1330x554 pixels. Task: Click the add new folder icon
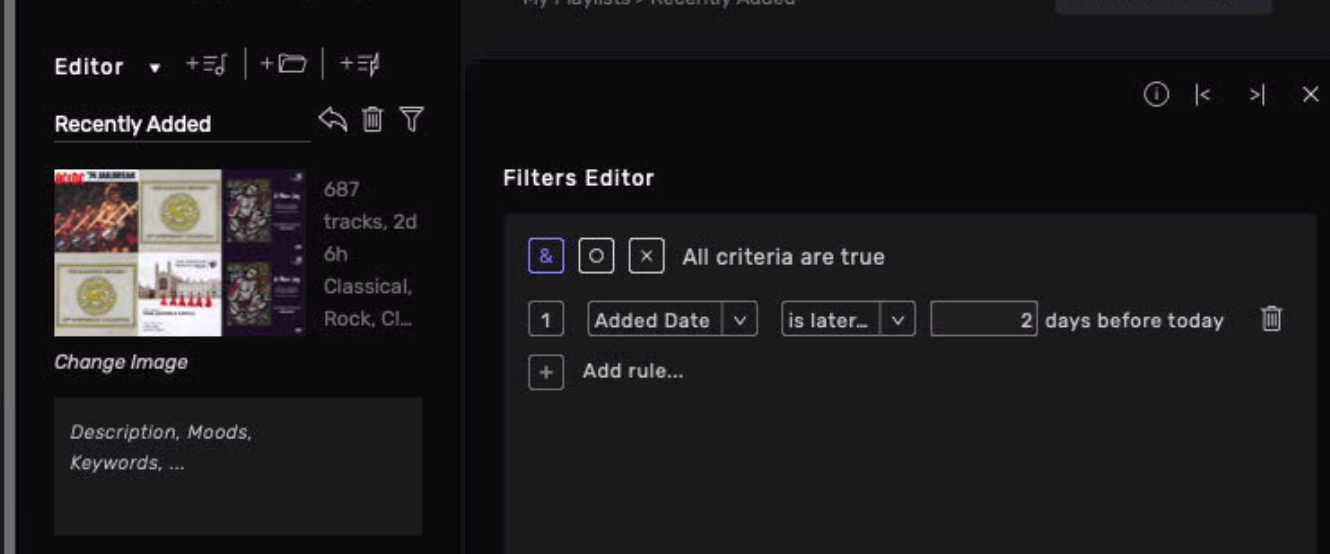click(x=283, y=65)
